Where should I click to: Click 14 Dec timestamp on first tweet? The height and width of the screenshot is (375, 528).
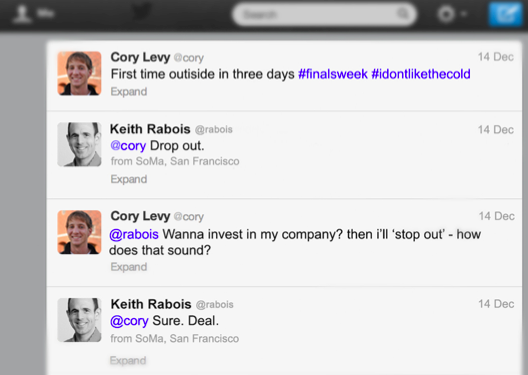pyautogui.click(x=496, y=57)
